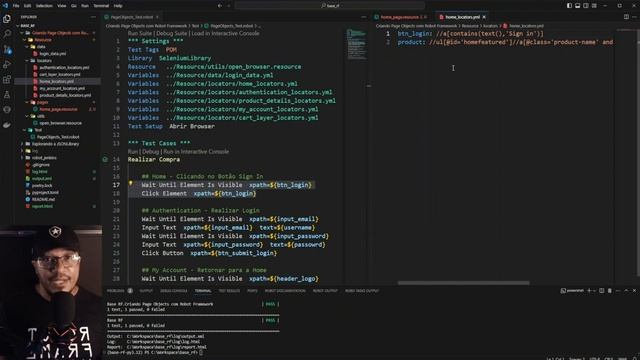Open the Help menu
Viewport: 640px width, 360px height.
(118, 6)
